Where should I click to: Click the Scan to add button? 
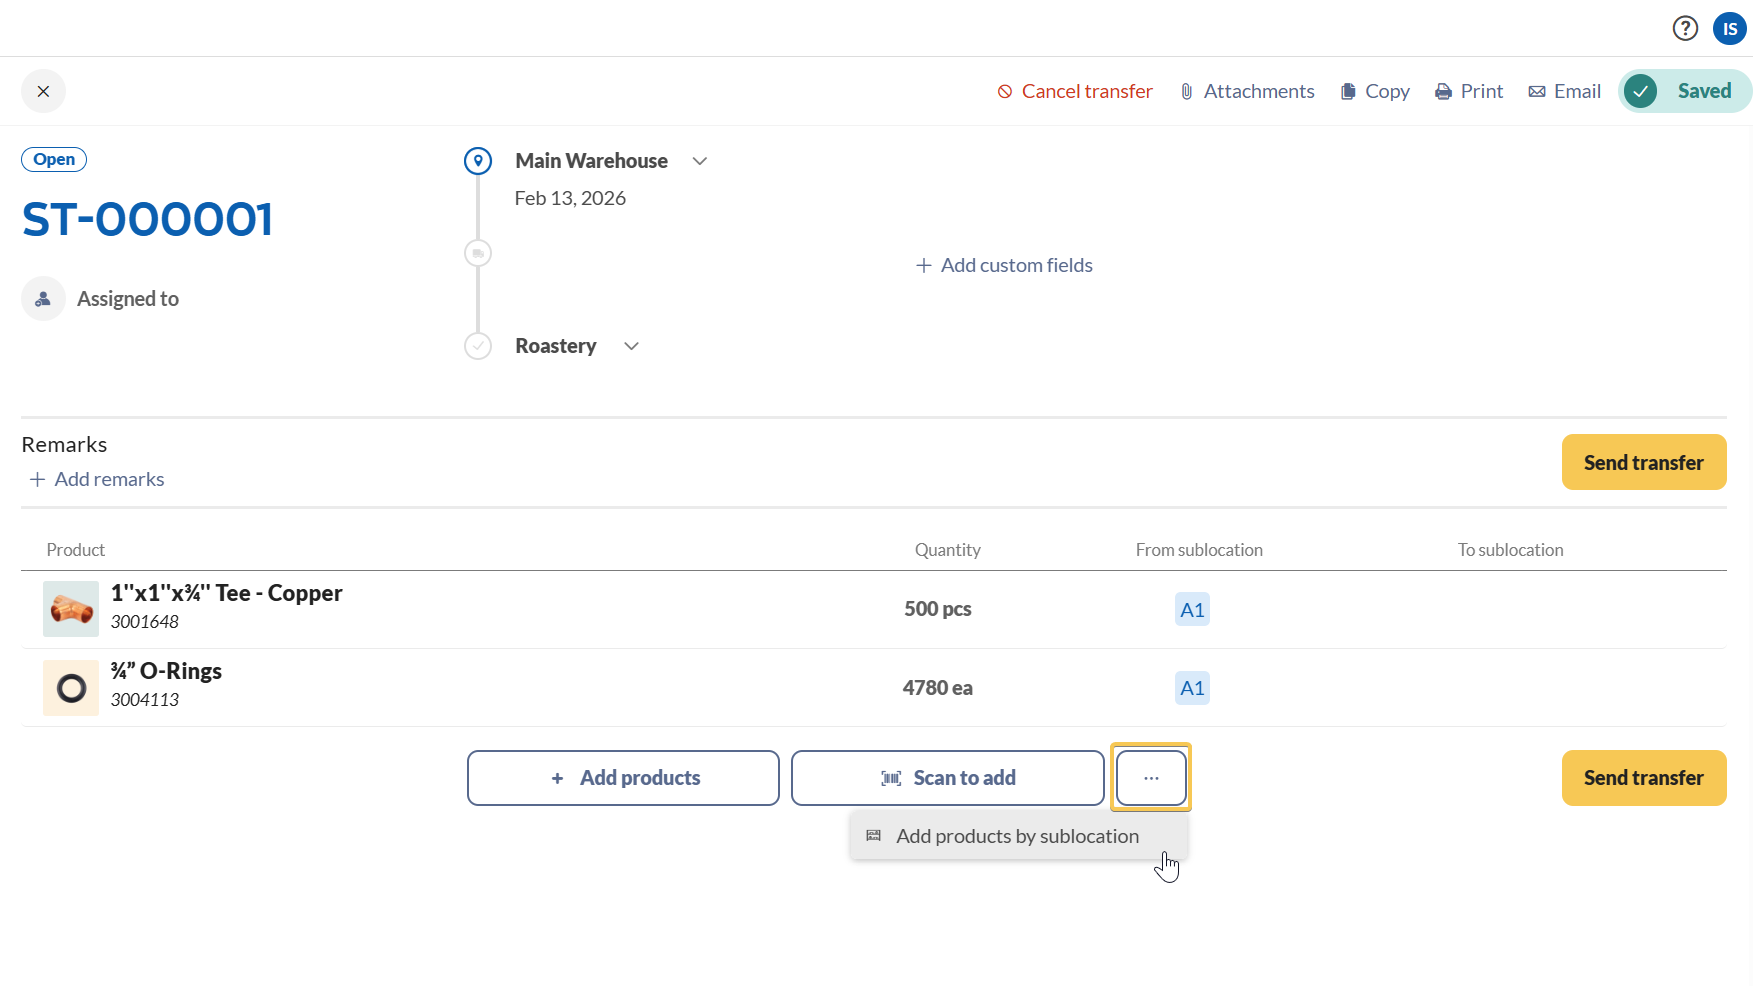pyautogui.click(x=947, y=778)
